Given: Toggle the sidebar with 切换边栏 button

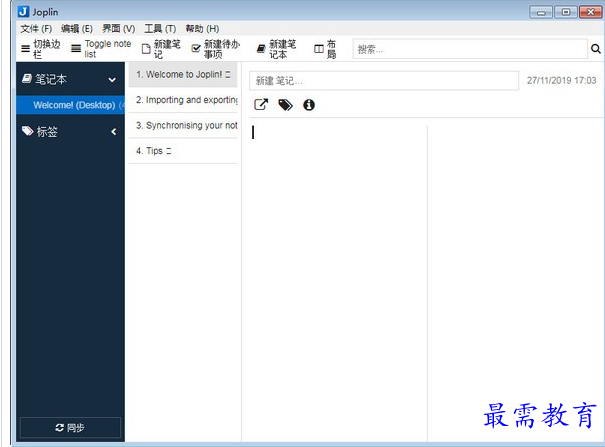Looking at the screenshot, I should [x=41, y=49].
